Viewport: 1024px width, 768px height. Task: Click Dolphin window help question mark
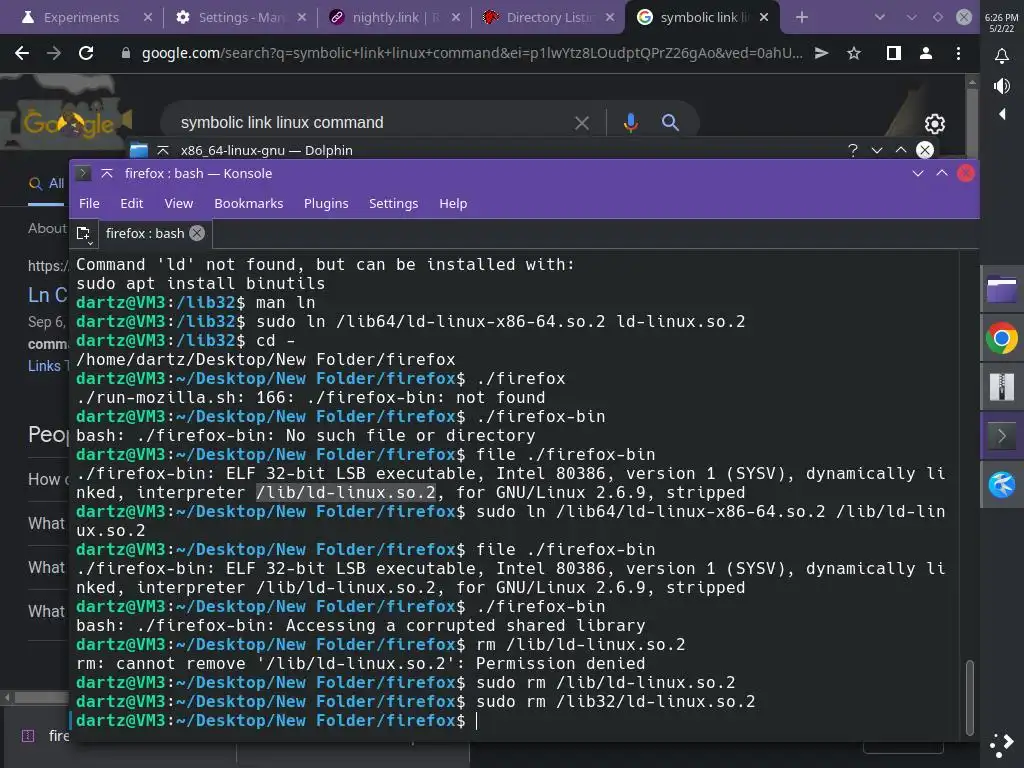(x=852, y=150)
